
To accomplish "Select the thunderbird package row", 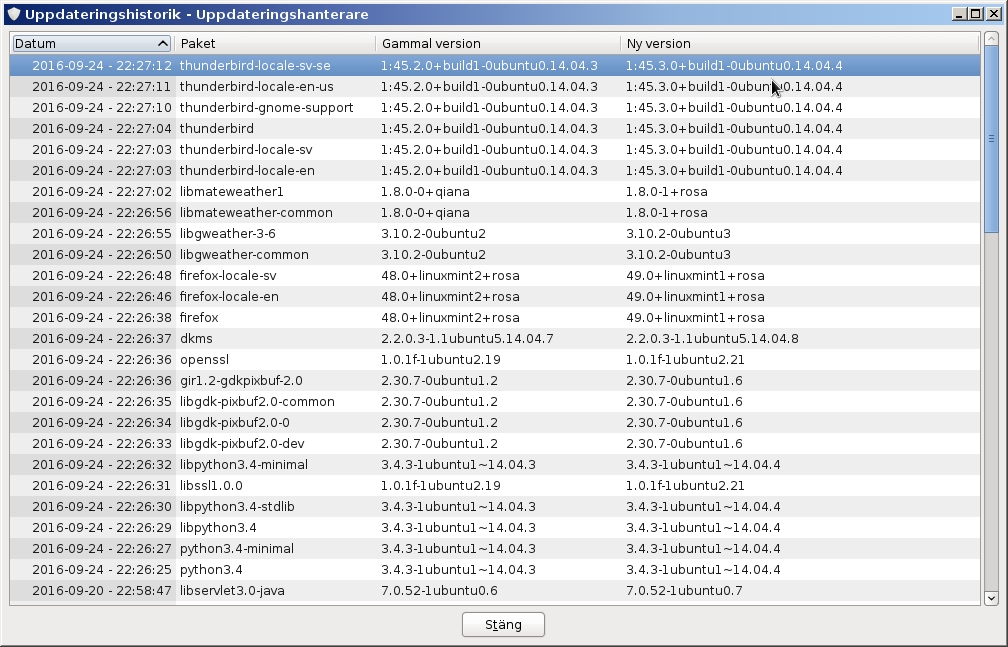I will [495, 129].
